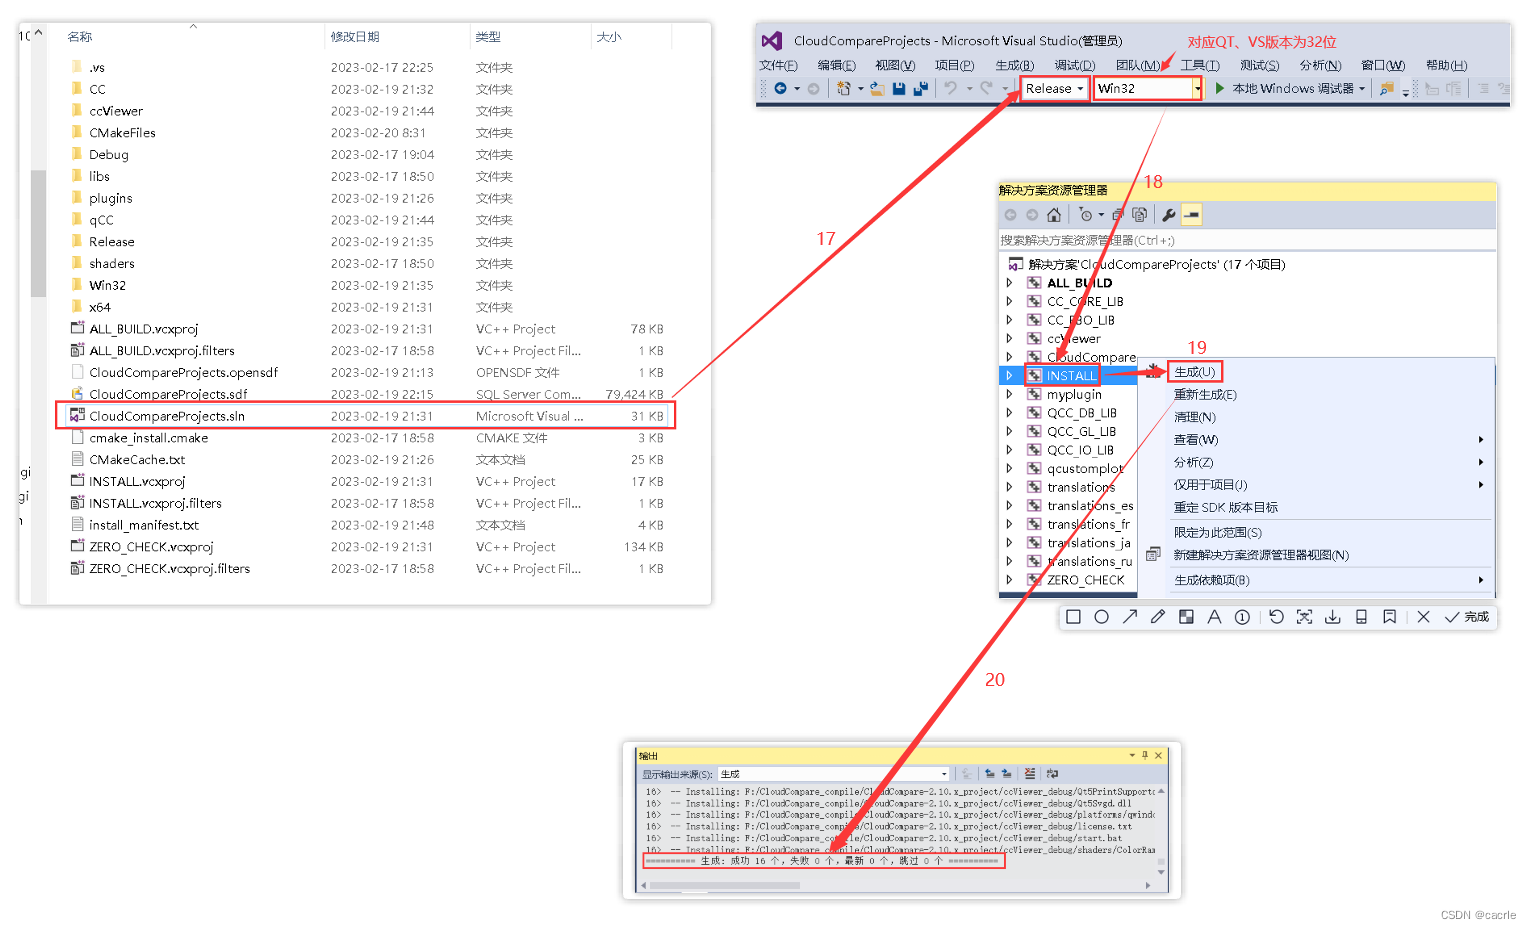Click the download save icon in screenshot toolbar
This screenshot has width=1531, height=929.
[1333, 617]
